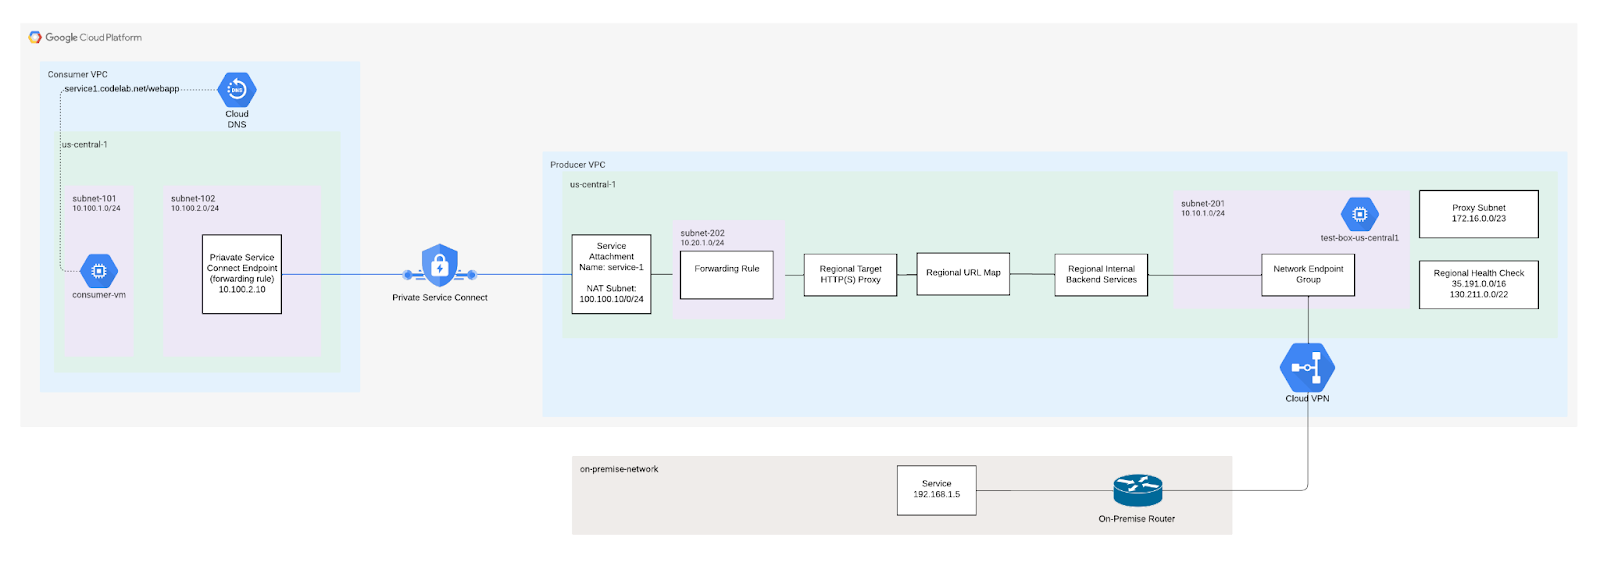The width and height of the screenshot is (1600, 566).
Task: Select the Forwarding Rule box
Action: click(727, 275)
